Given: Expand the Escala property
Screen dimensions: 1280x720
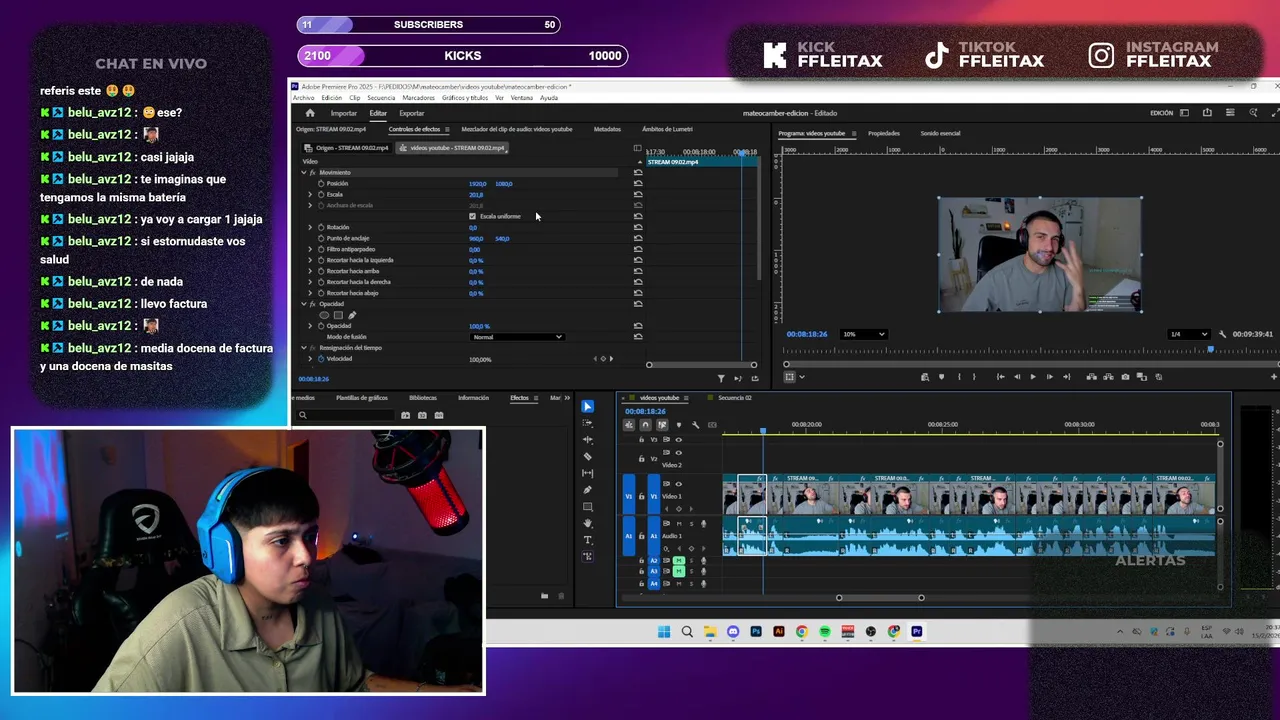Looking at the screenshot, I should coord(310,195).
